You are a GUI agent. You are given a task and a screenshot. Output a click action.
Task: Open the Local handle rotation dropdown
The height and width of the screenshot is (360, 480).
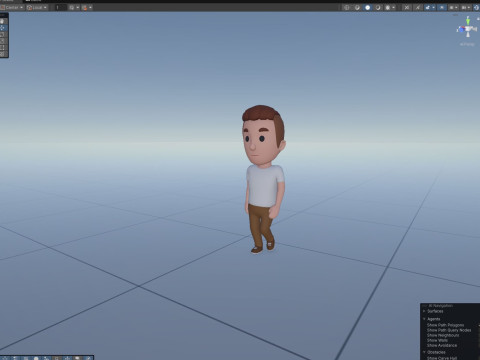[x=37, y=7]
